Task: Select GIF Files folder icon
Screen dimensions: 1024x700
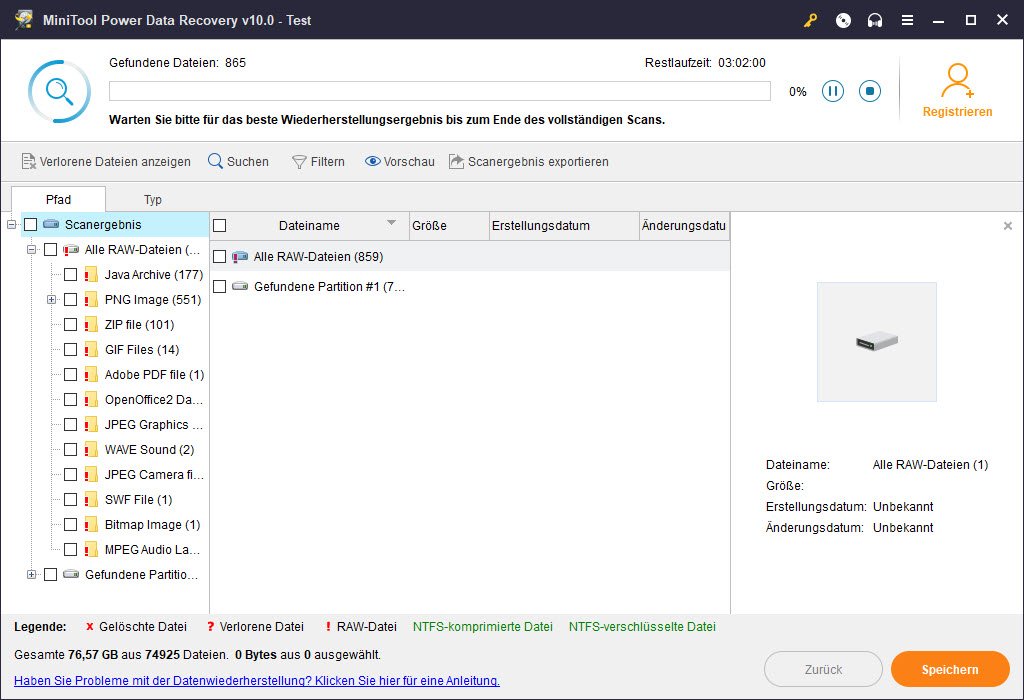Action: (91, 349)
